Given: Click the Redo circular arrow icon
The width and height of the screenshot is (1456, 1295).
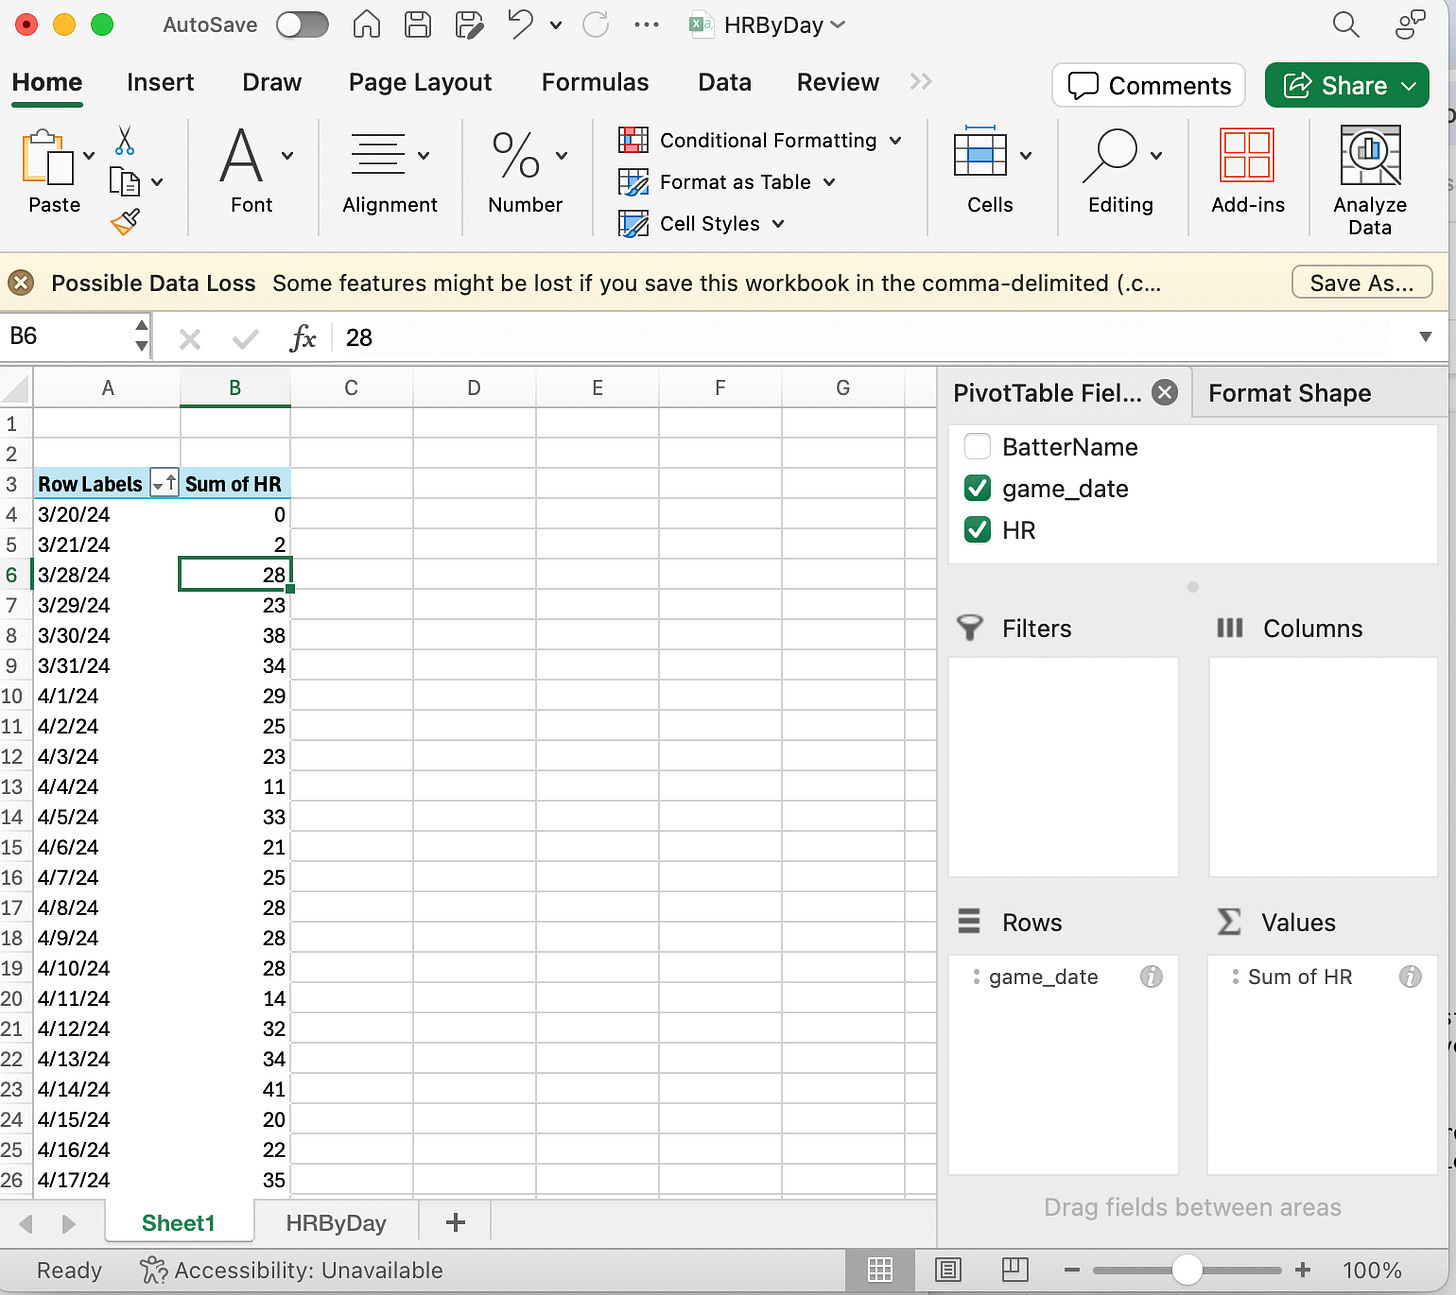Looking at the screenshot, I should click(596, 24).
